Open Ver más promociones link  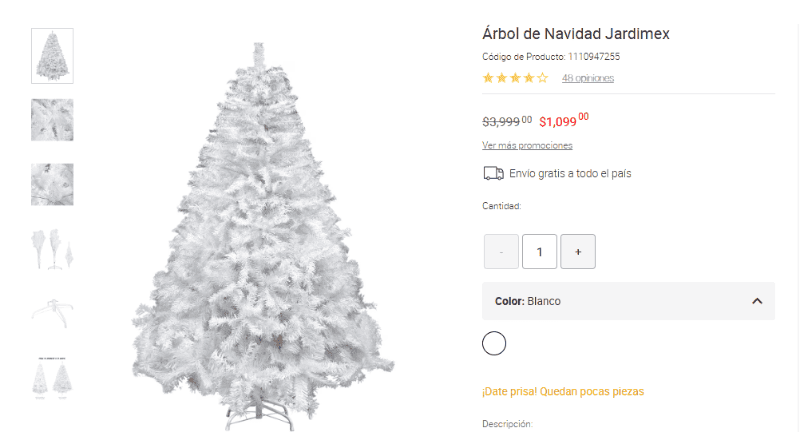(527, 145)
